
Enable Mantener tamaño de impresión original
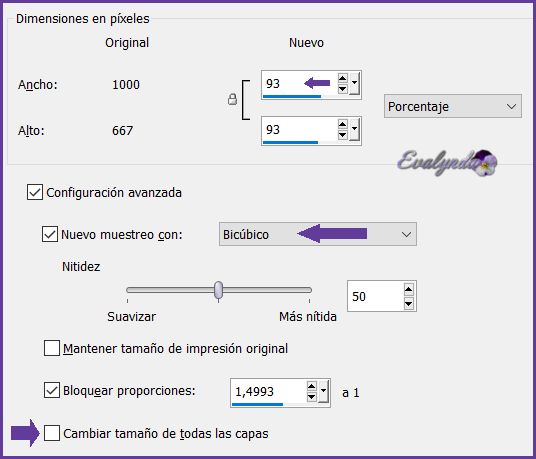coord(52,348)
